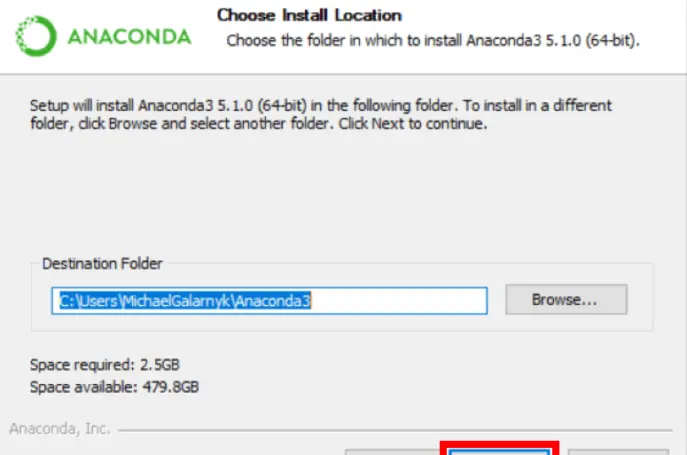Click the Choose Install Location heading
Viewport: 687px width, 455px height.
[x=309, y=15]
